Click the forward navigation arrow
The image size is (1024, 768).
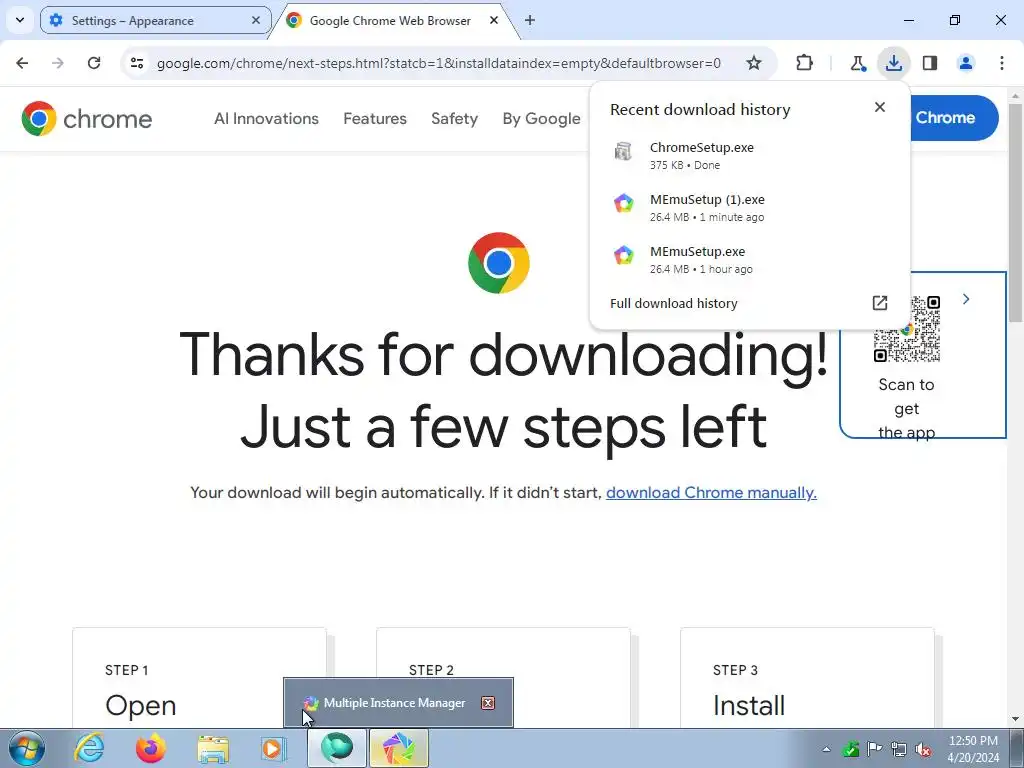click(58, 63)
